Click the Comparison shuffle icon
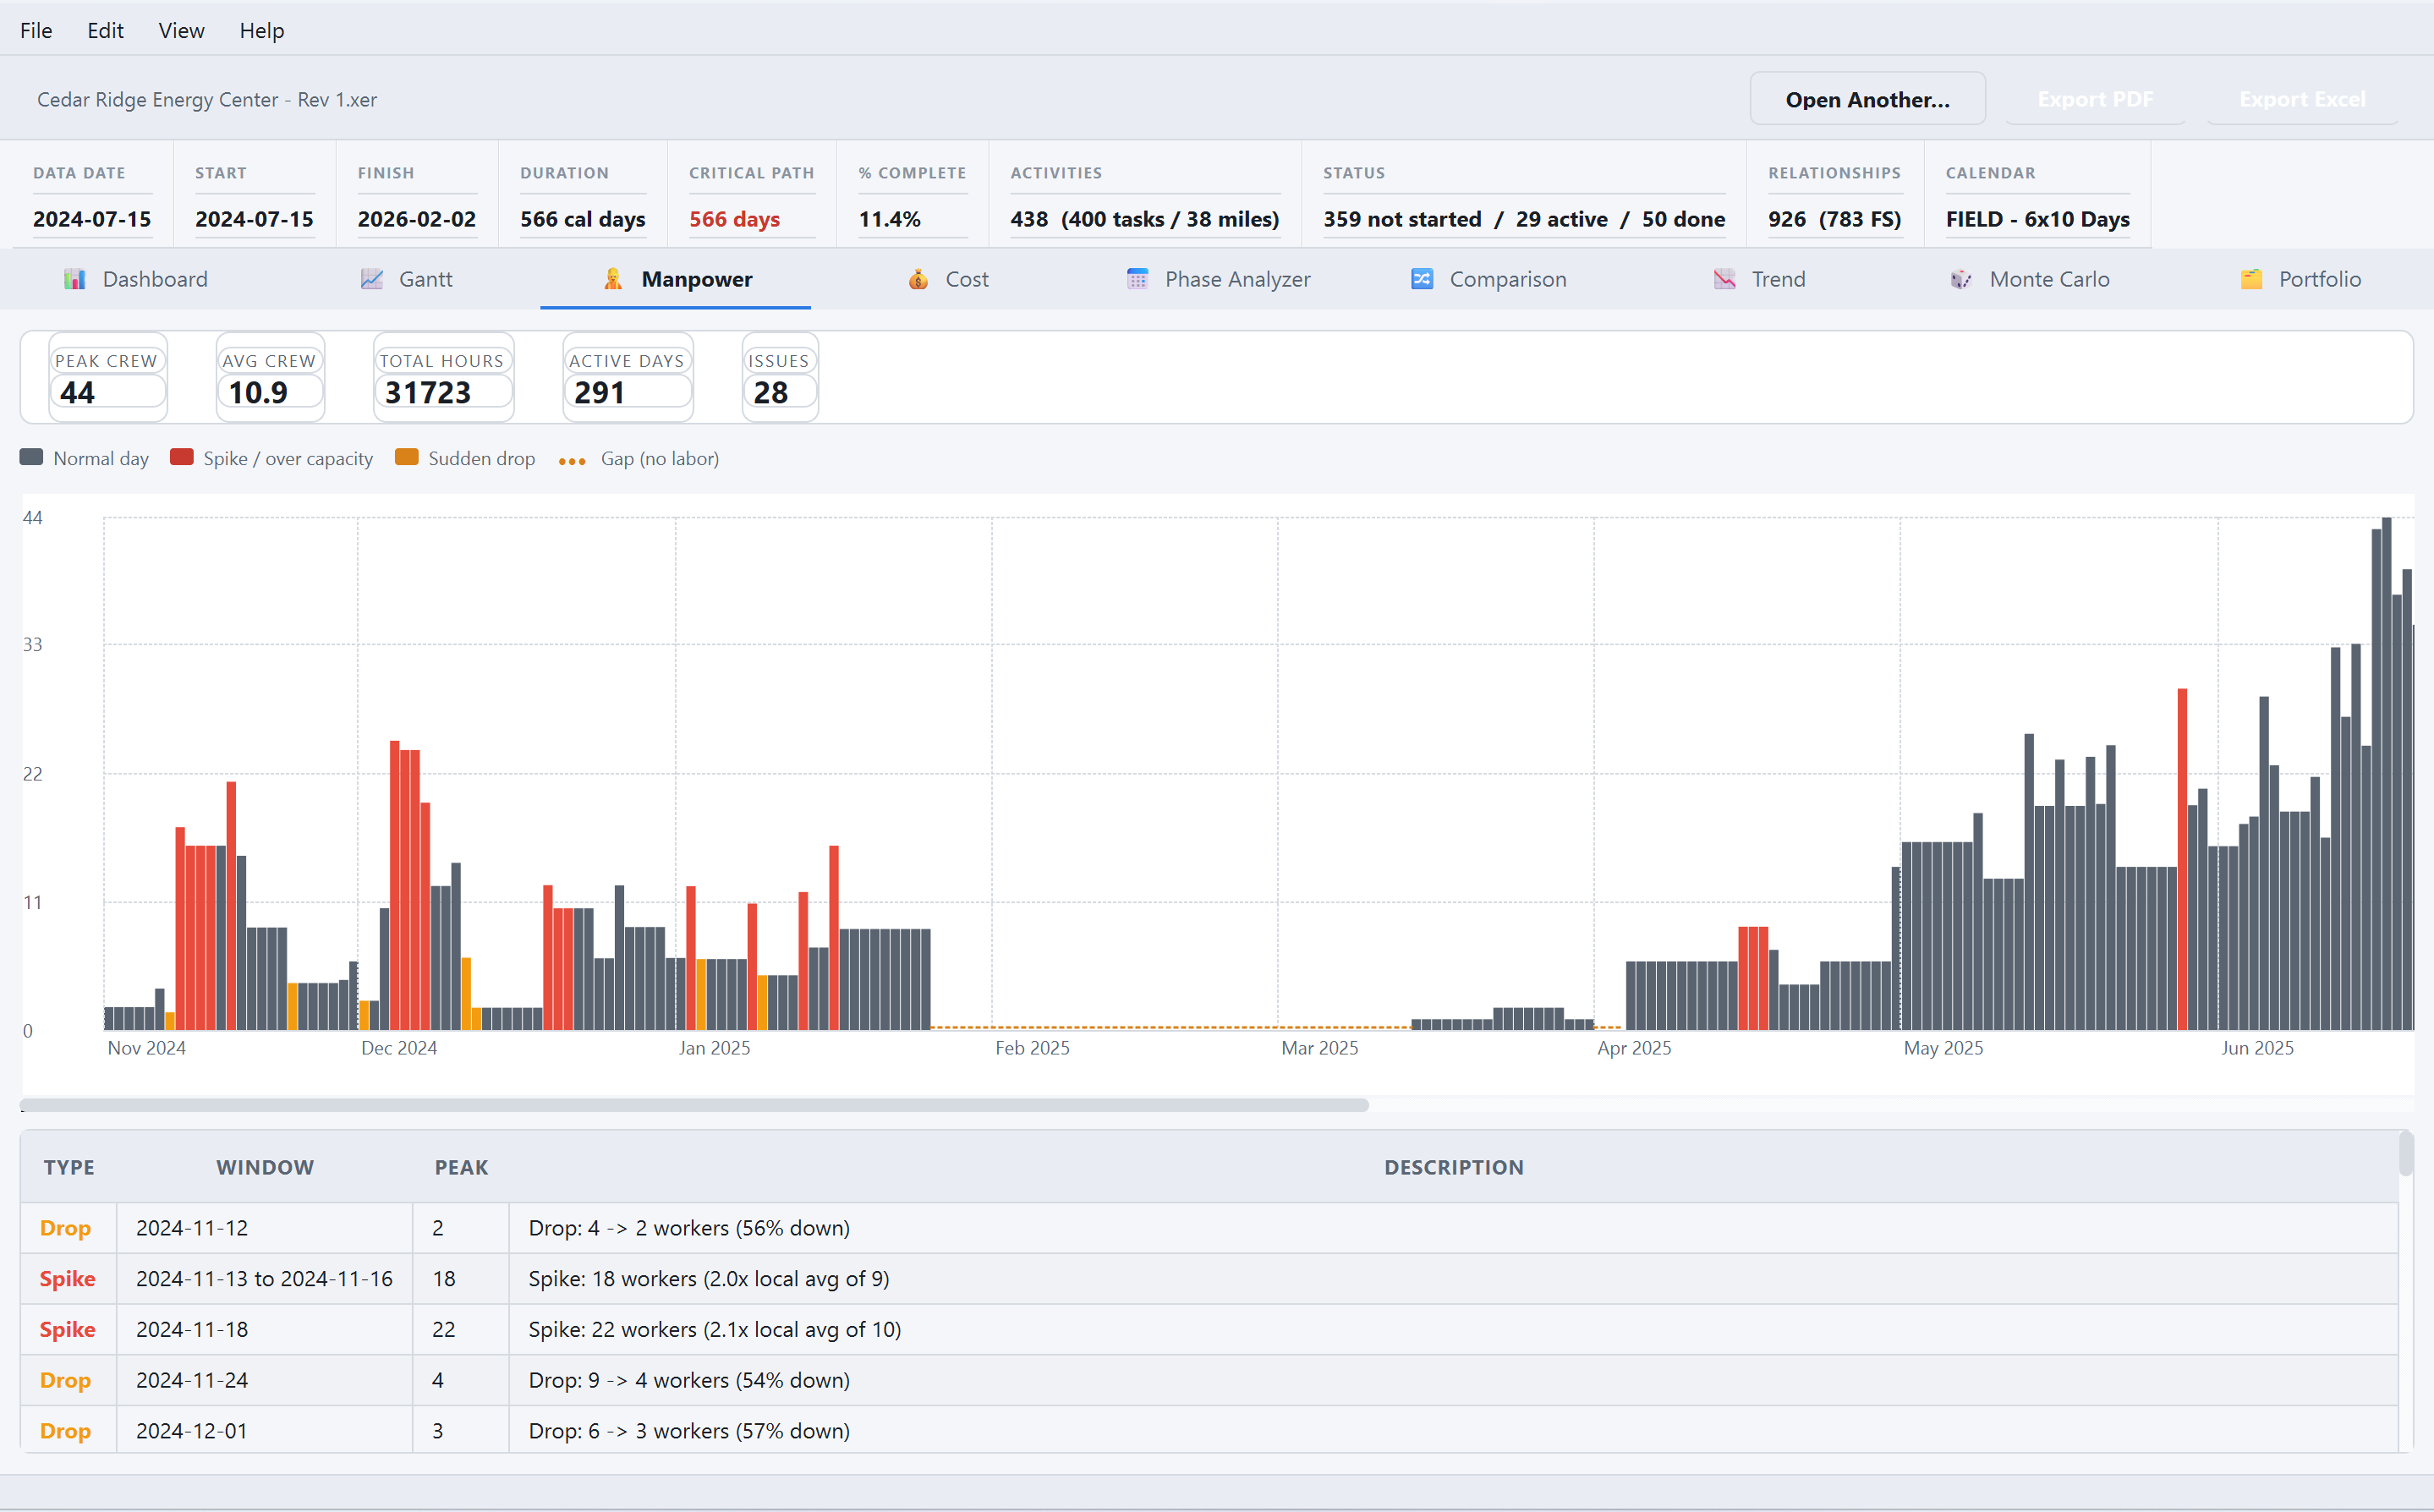The image size is (2434, 1512). pos(1422,279)
